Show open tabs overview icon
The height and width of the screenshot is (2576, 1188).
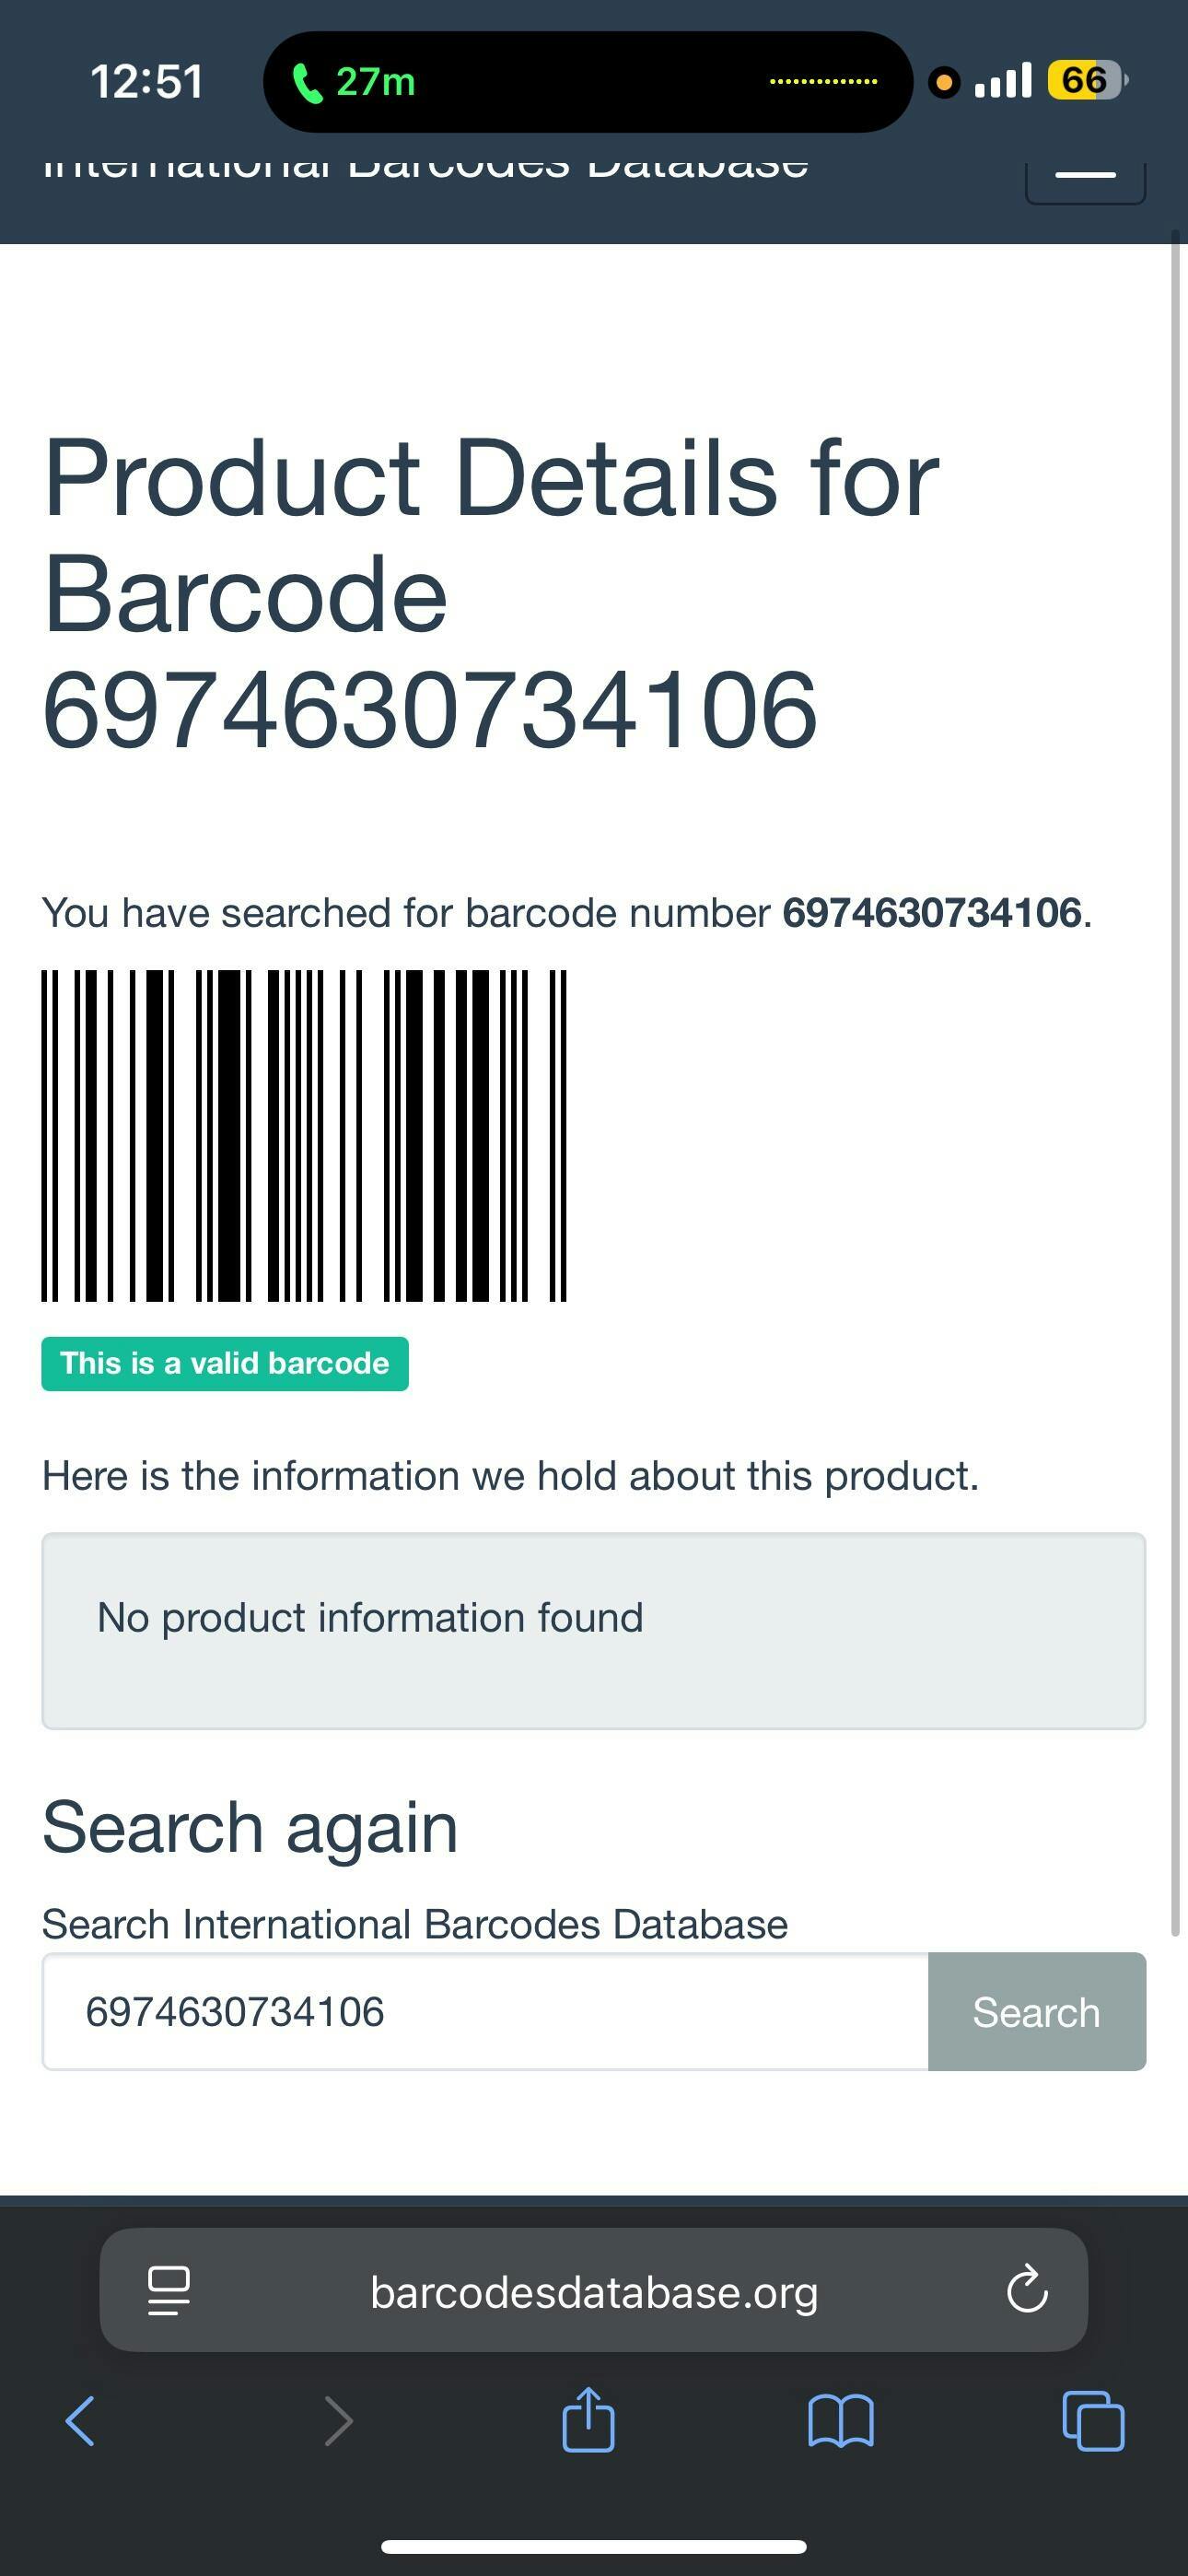click(1093, 2421)
